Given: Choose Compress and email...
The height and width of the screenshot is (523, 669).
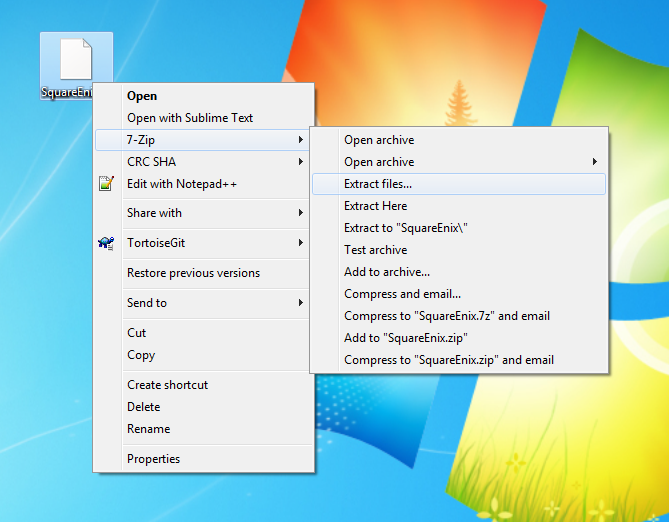Looking at the screenshot, I should click(459, 293).
